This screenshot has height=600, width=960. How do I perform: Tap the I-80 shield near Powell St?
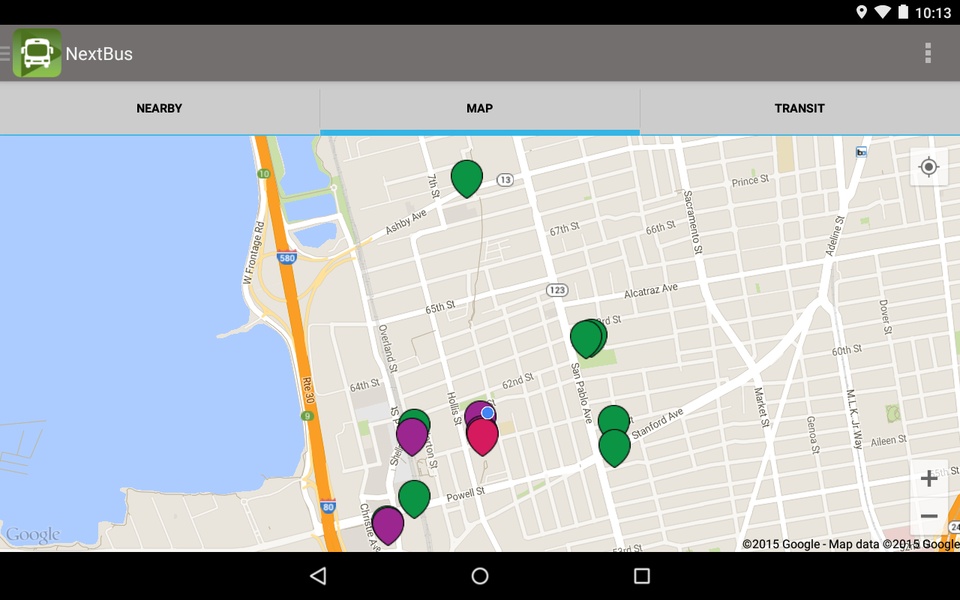click(328, 506)
